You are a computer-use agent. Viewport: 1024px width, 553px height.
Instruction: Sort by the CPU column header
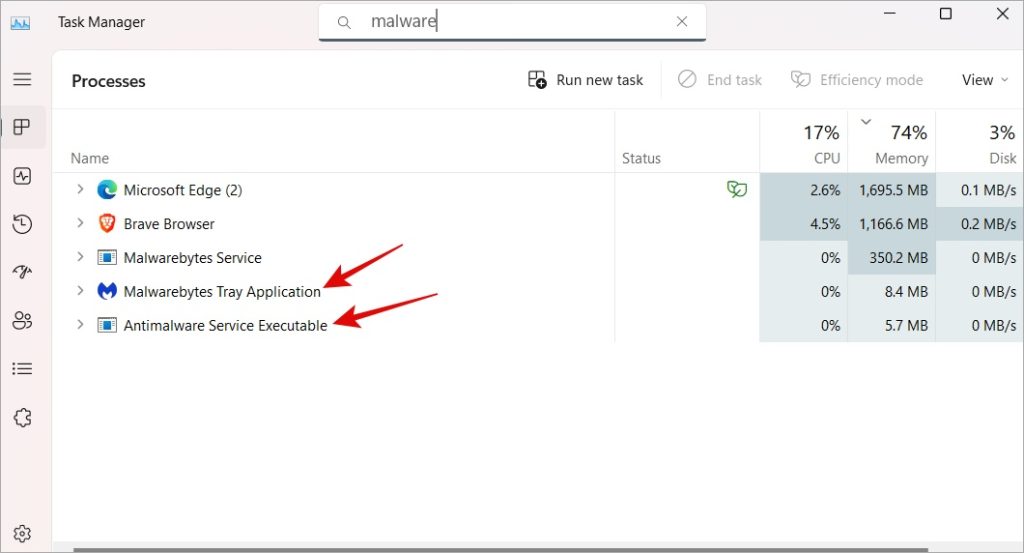[x=804, y=142]
